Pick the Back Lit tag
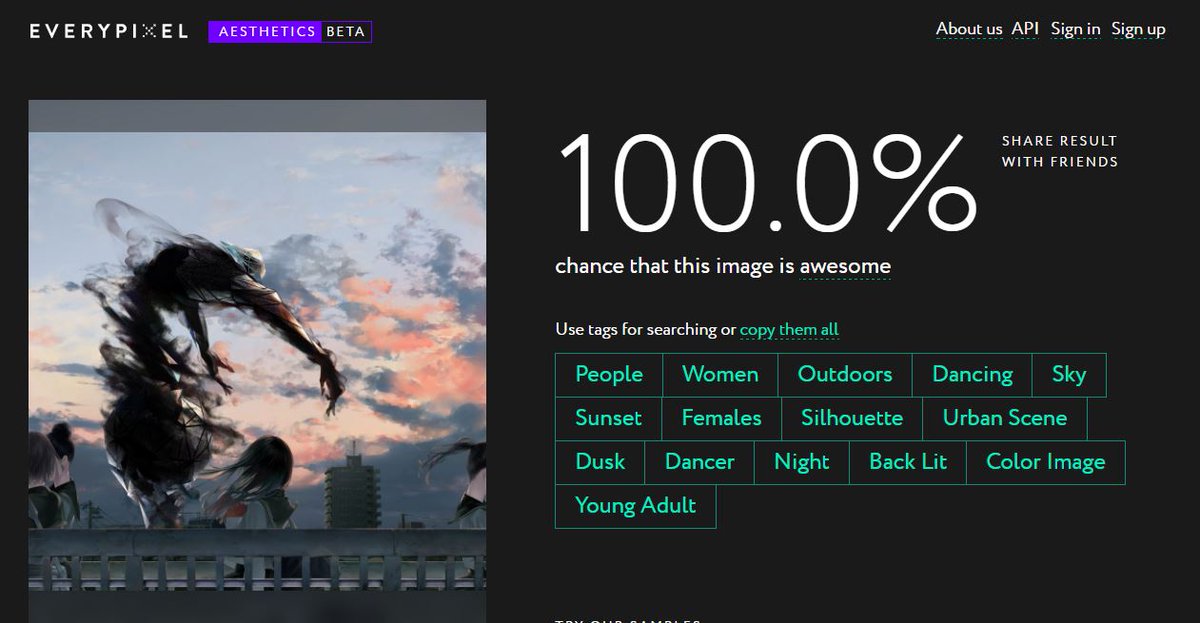Image resolution: width=1200 pixels, height=623 pixels. click(908, 463)
